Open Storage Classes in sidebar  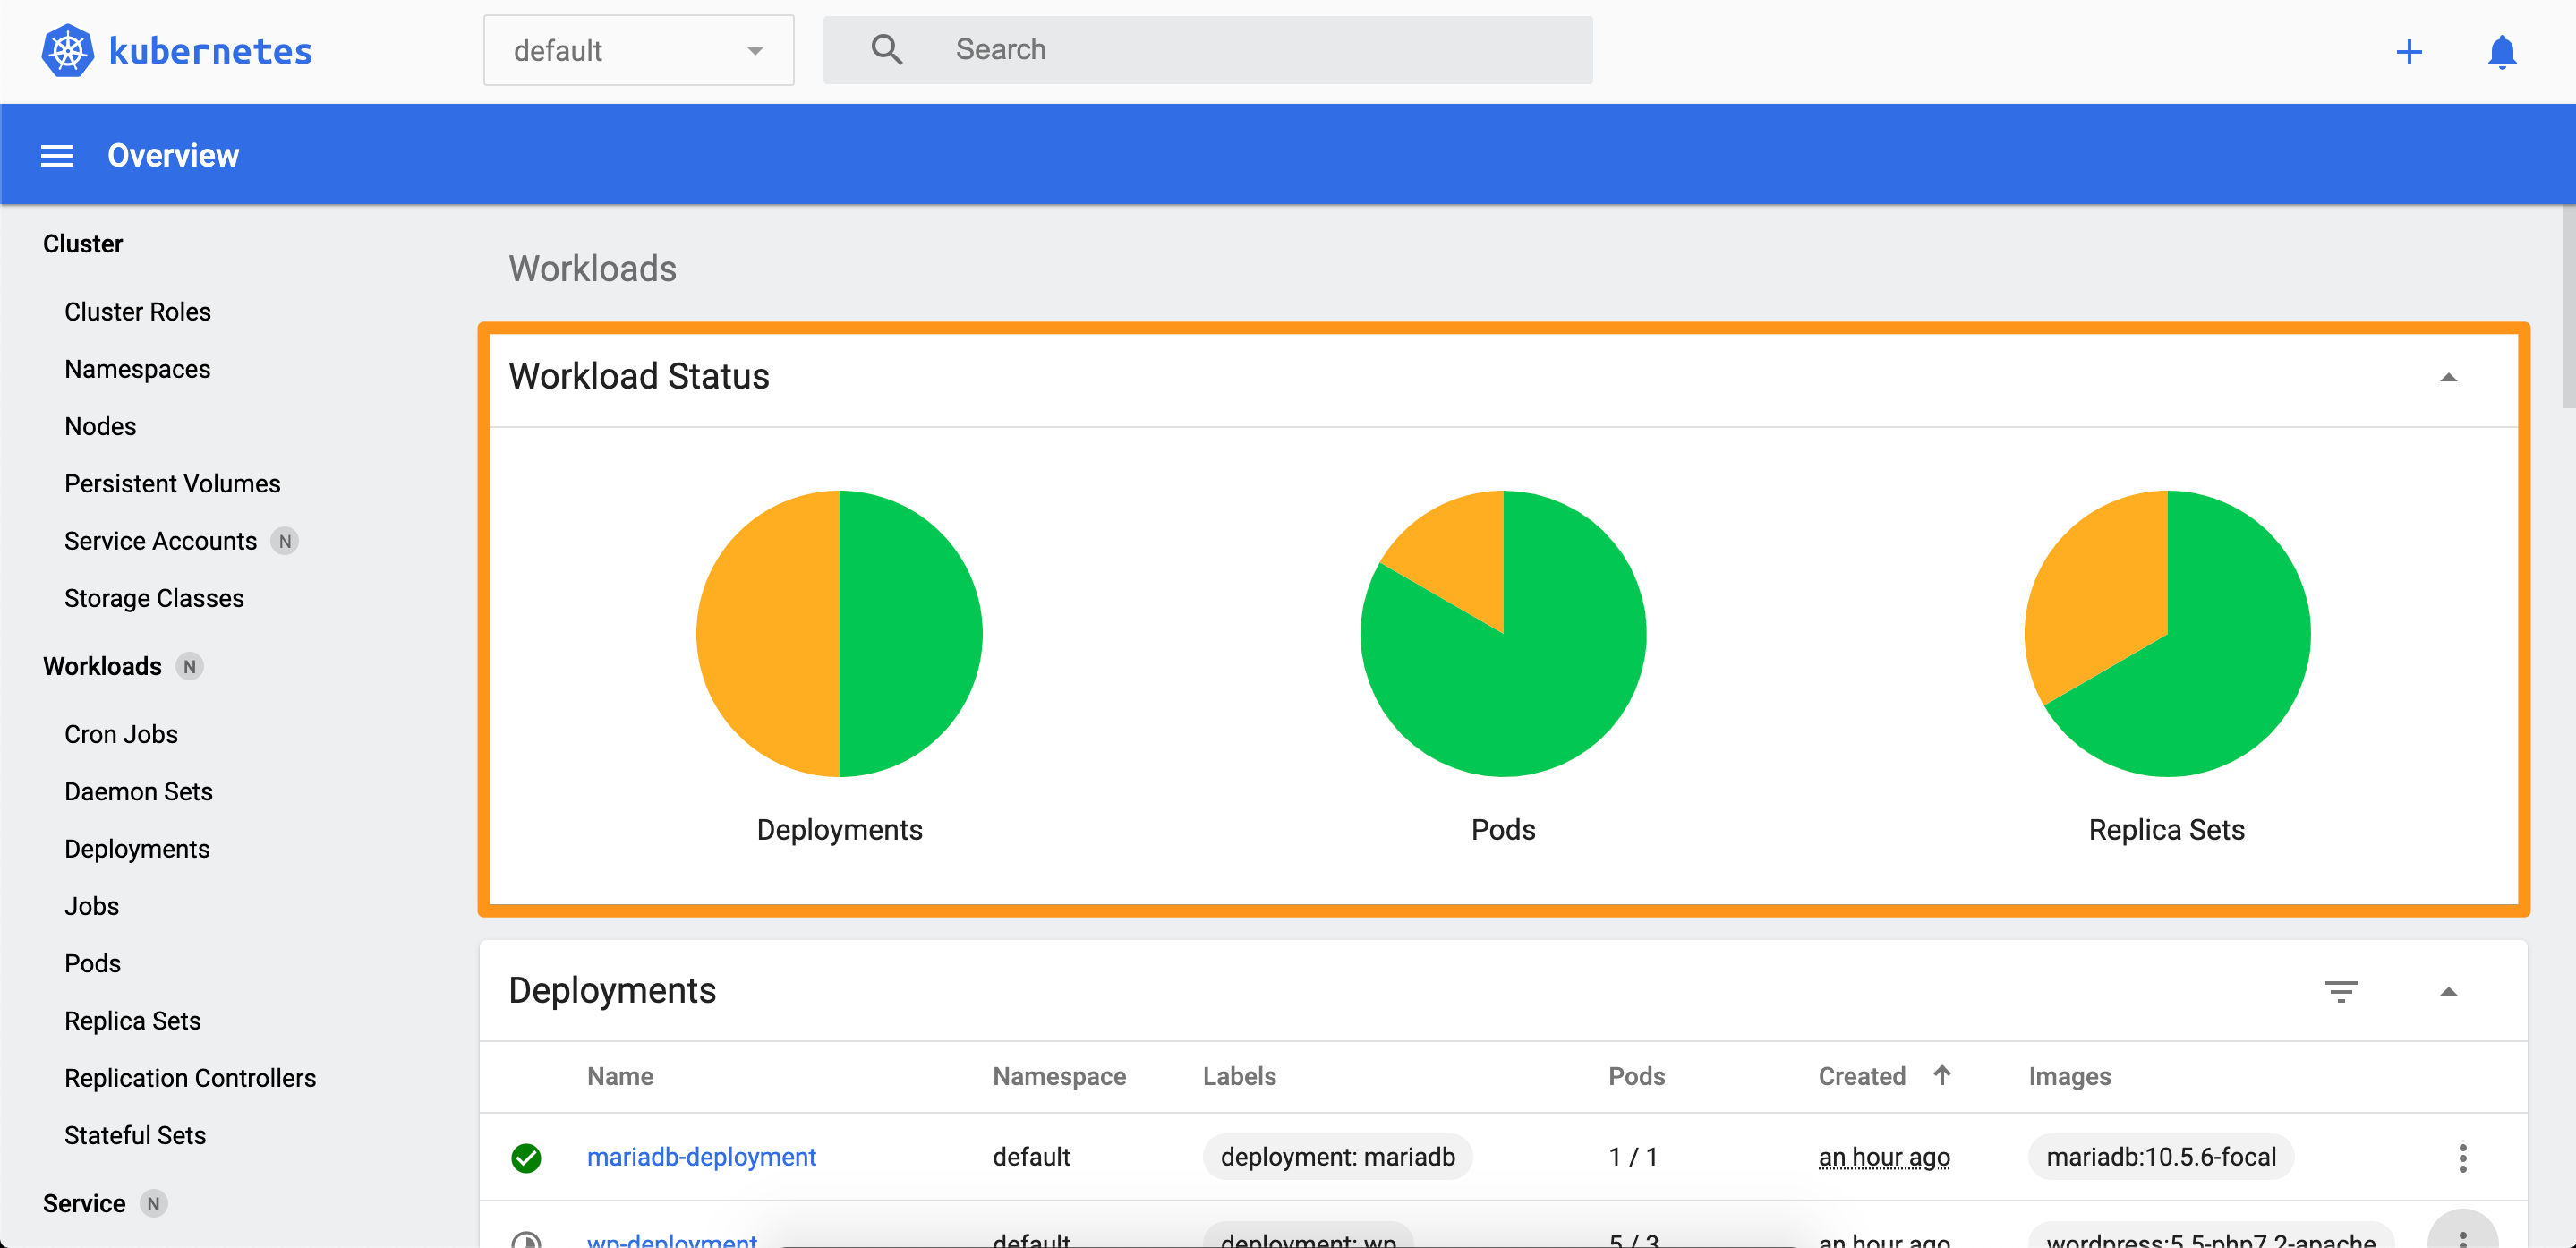point(154,598)
